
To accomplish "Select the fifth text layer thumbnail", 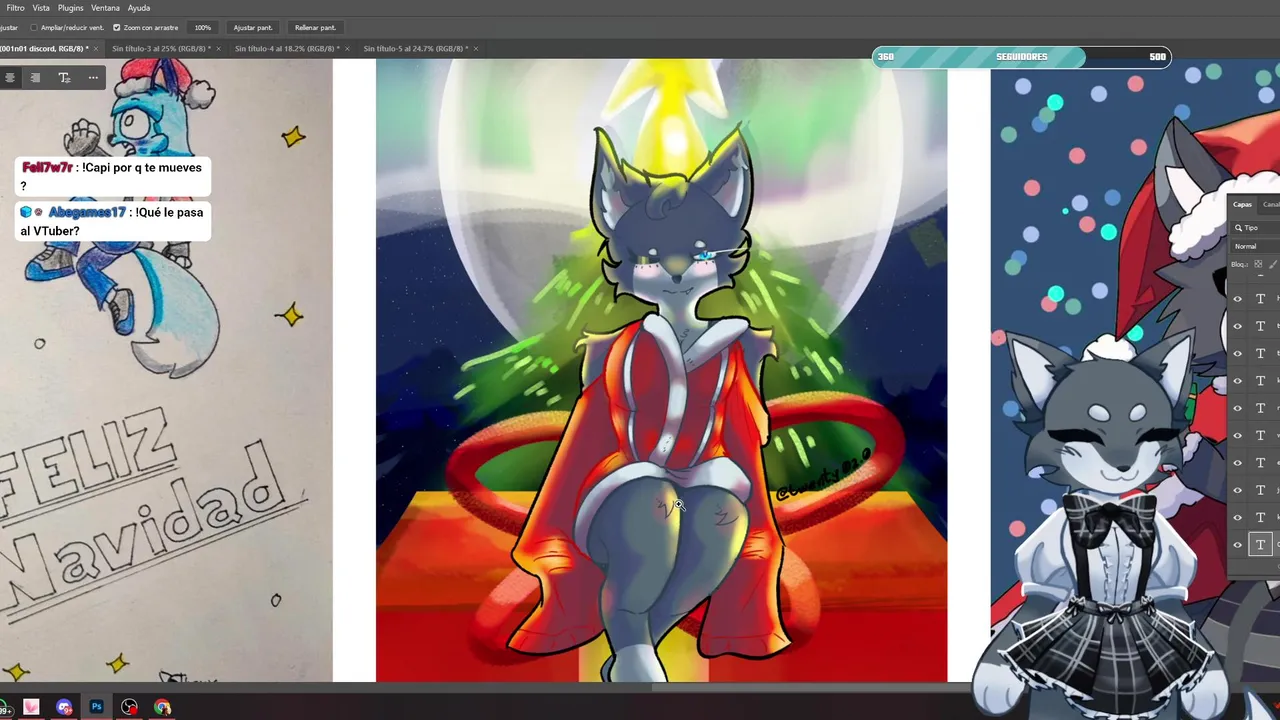I will [1261, 408].
